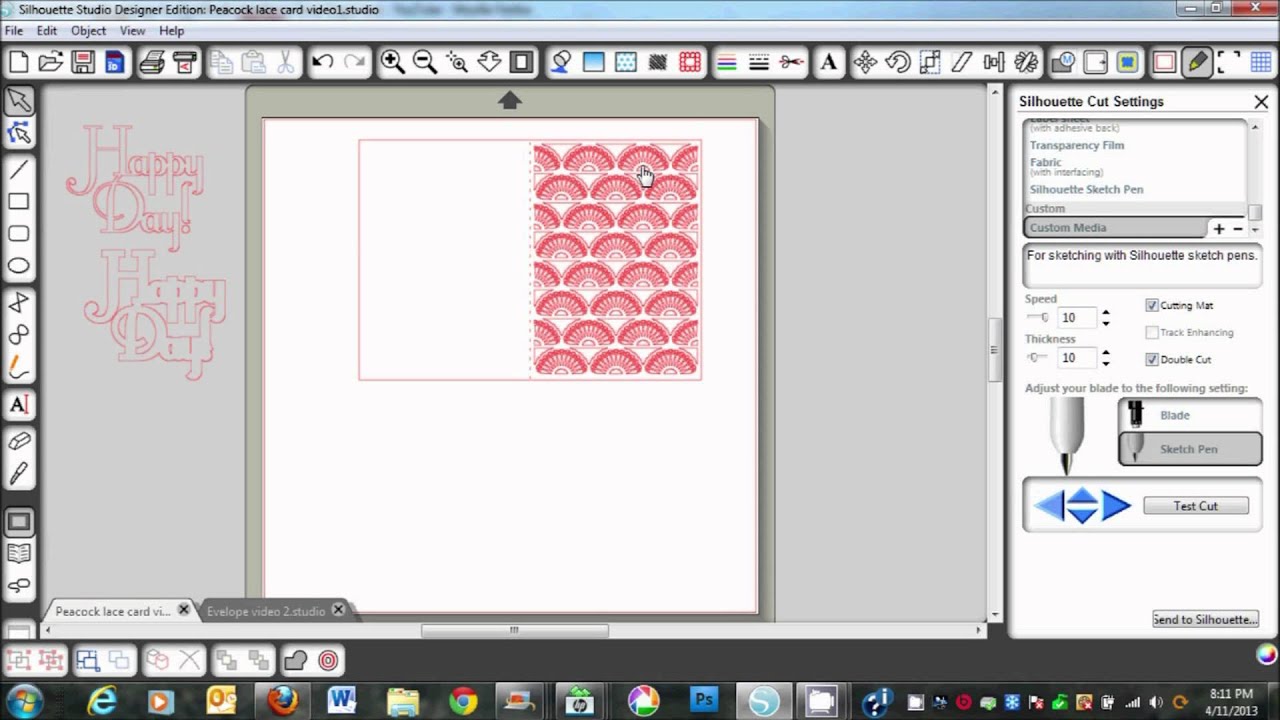
Task: Switch to the Evelope video 2.studio tab
Action: (266, 611)
